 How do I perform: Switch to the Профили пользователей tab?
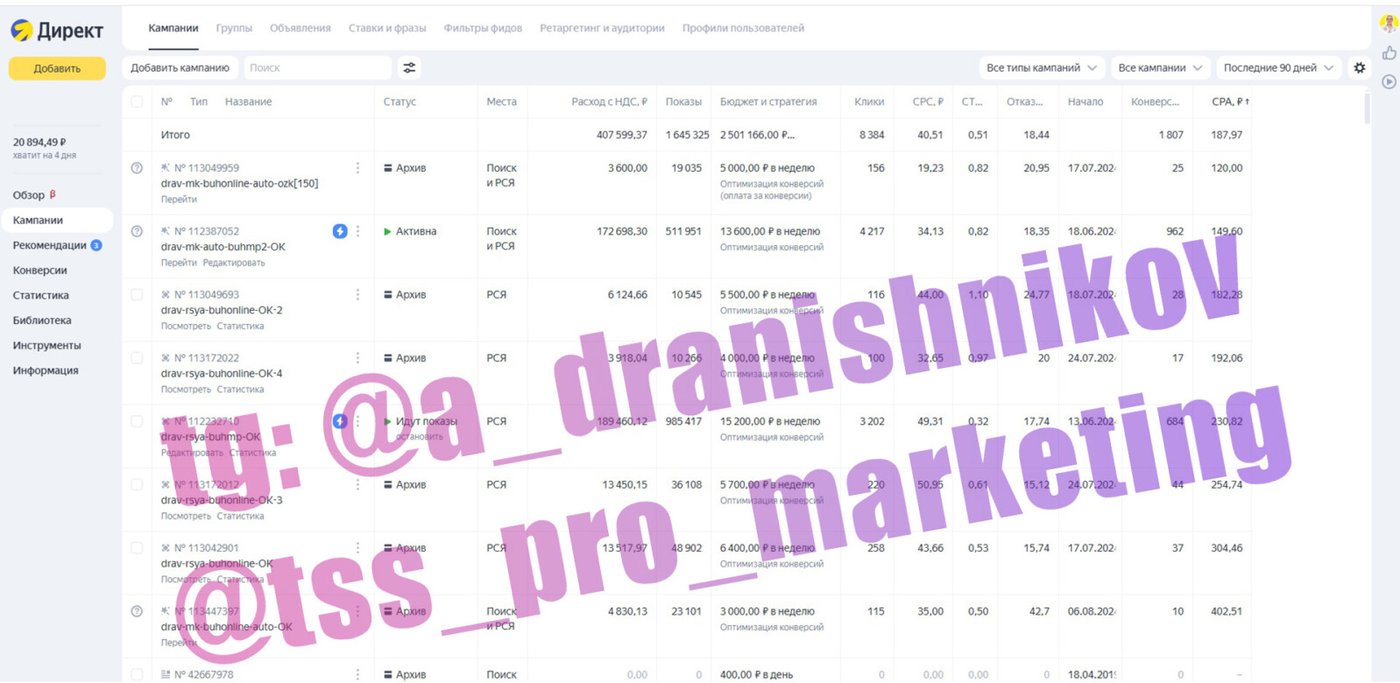tap(743, 28)
